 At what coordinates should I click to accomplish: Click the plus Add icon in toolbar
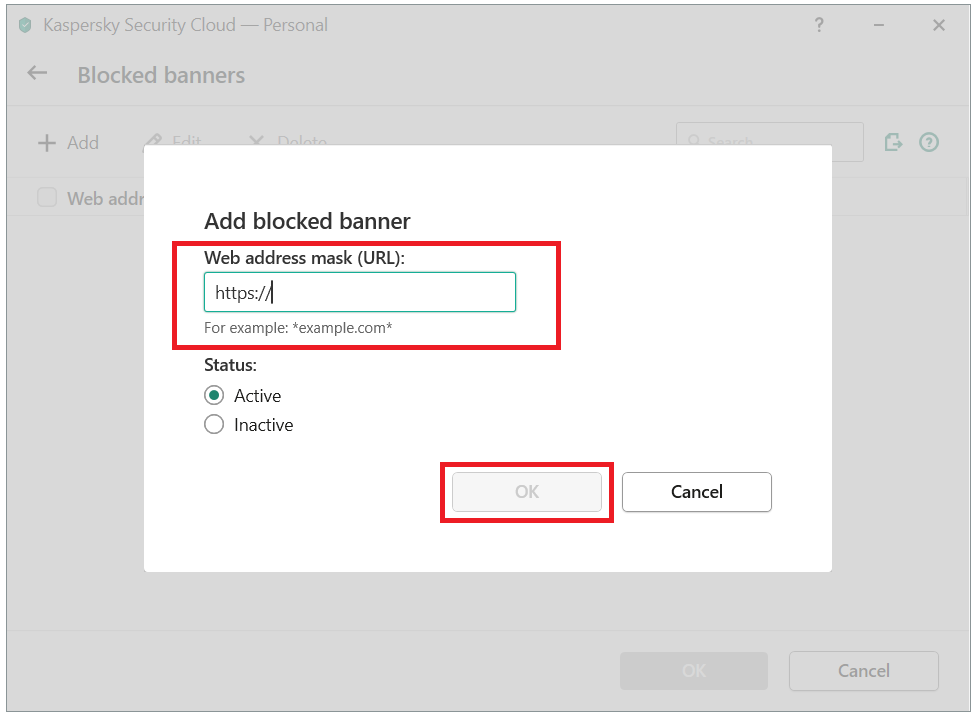point(47,143)
